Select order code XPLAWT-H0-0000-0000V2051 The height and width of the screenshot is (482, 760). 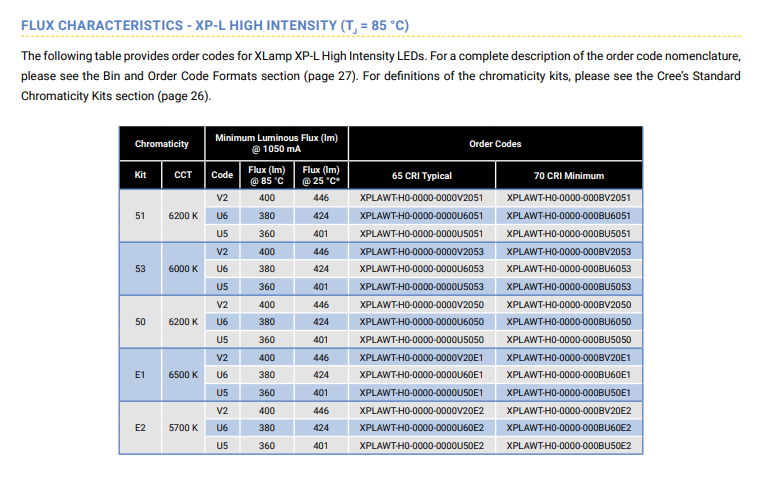422,198
